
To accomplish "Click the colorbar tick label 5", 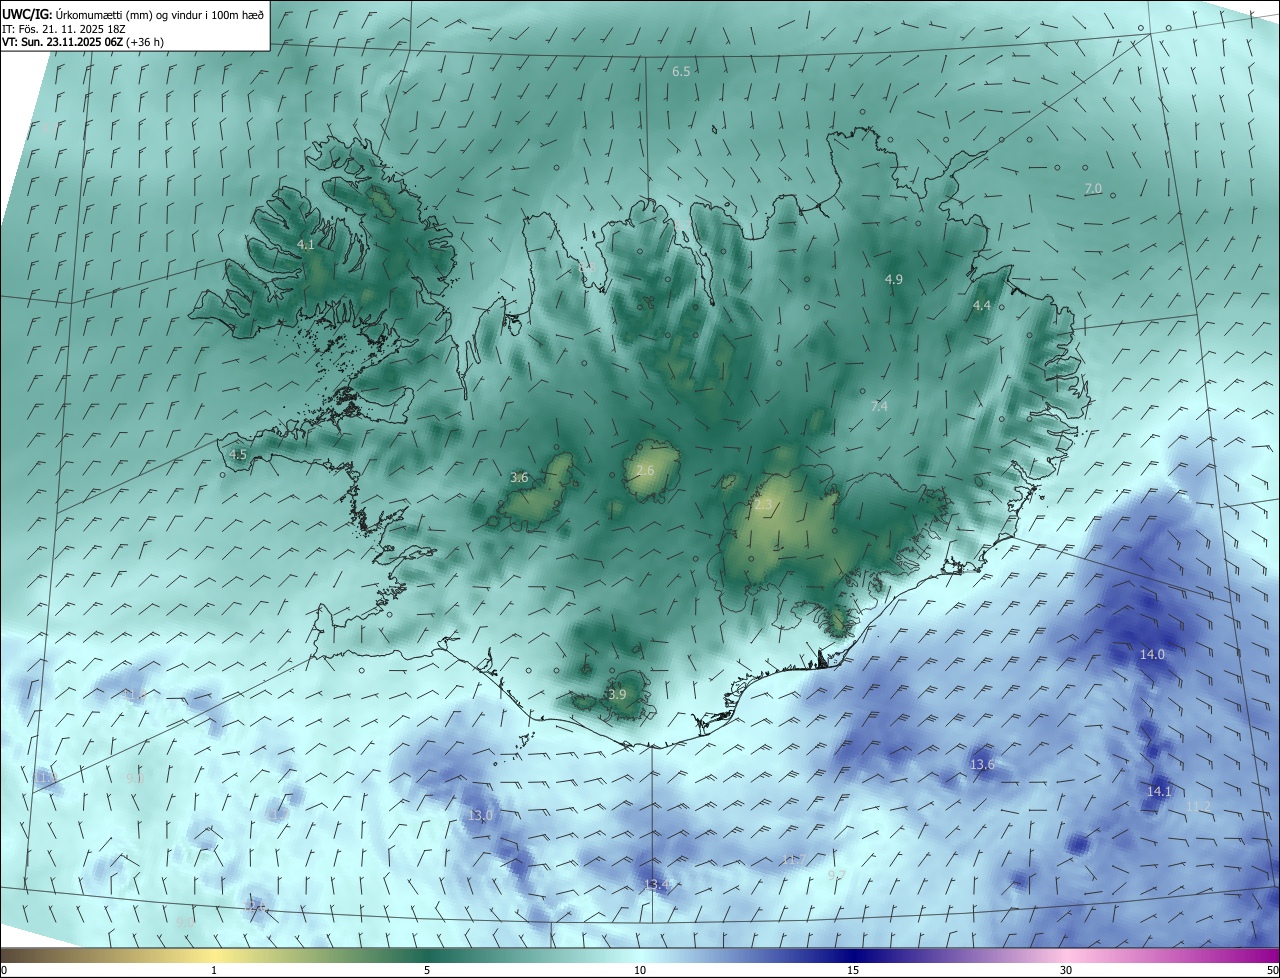I will tap(427, 970).
